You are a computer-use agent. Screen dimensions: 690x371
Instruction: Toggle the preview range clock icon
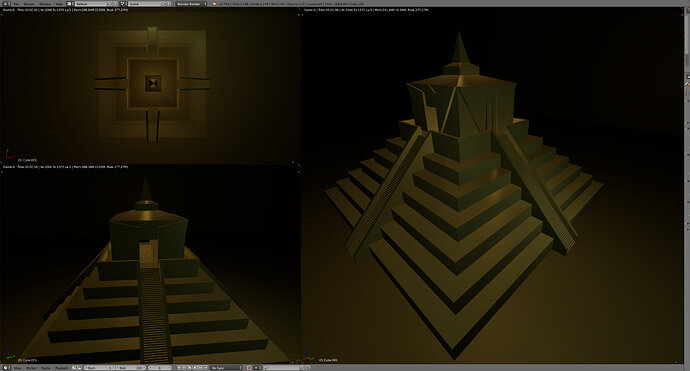point(75,367)
